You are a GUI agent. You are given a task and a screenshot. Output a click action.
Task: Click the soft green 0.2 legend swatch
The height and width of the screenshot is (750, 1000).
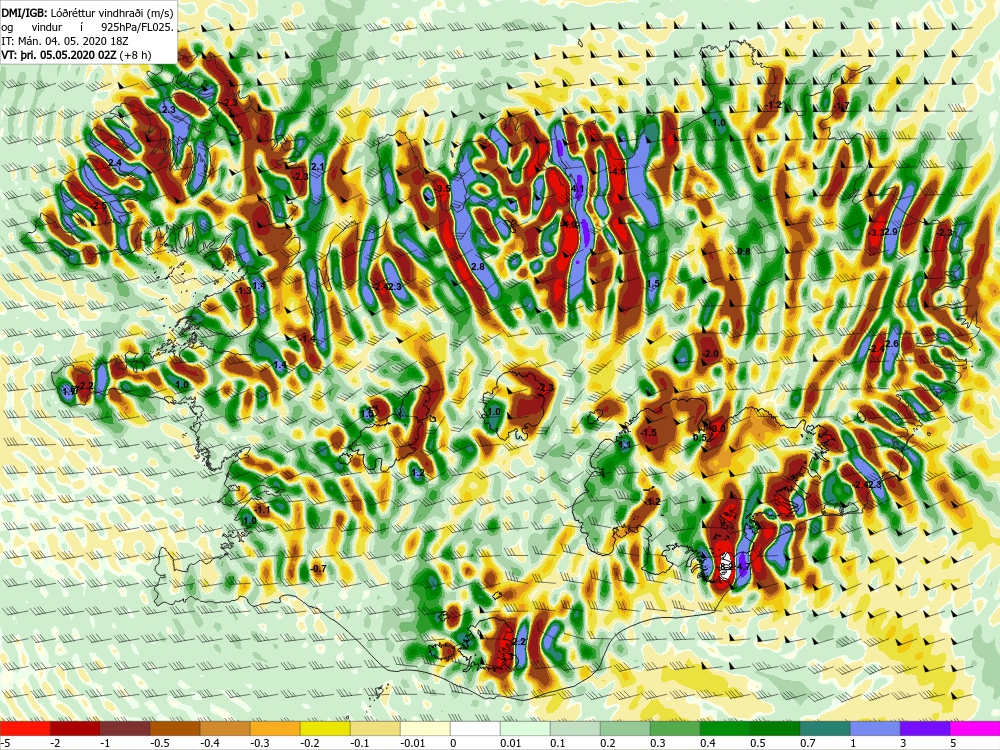[625, 728]
